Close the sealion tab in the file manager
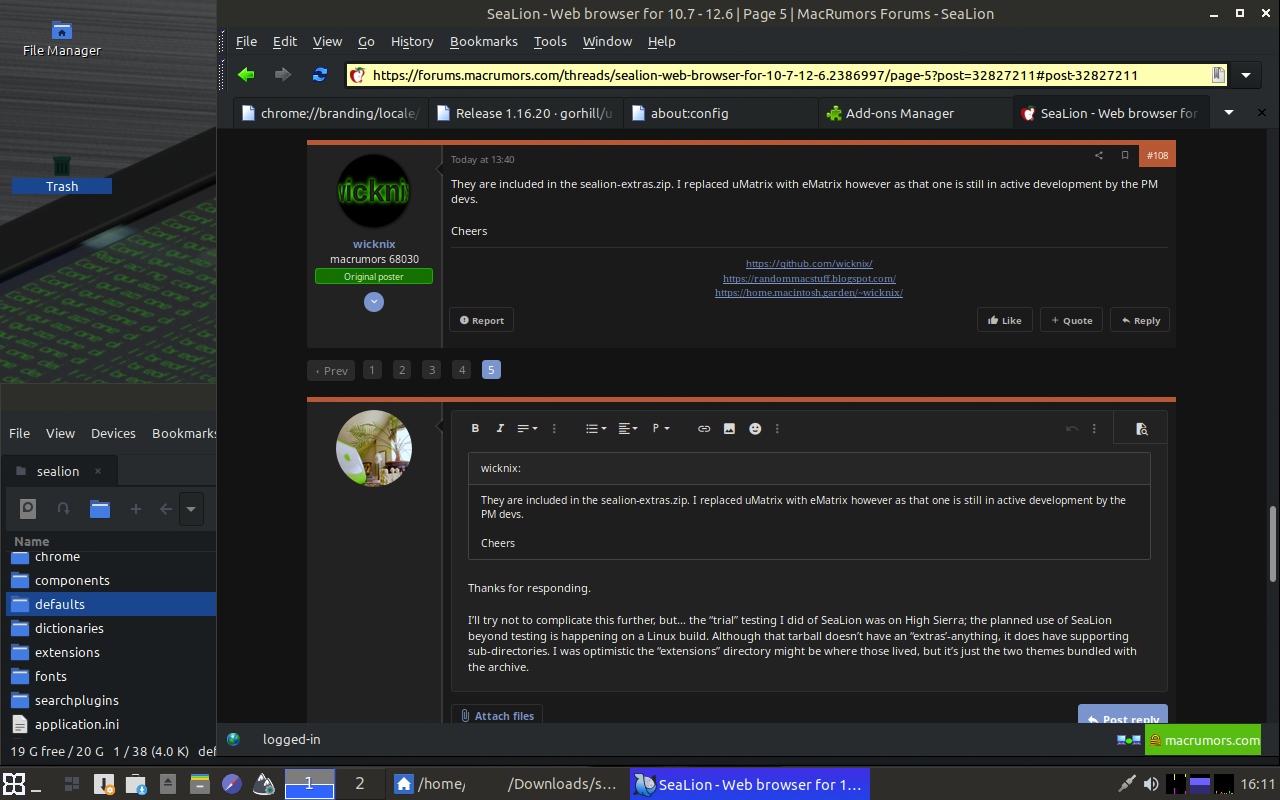This screenshot has width=1280, height=800. click(98, 471)
